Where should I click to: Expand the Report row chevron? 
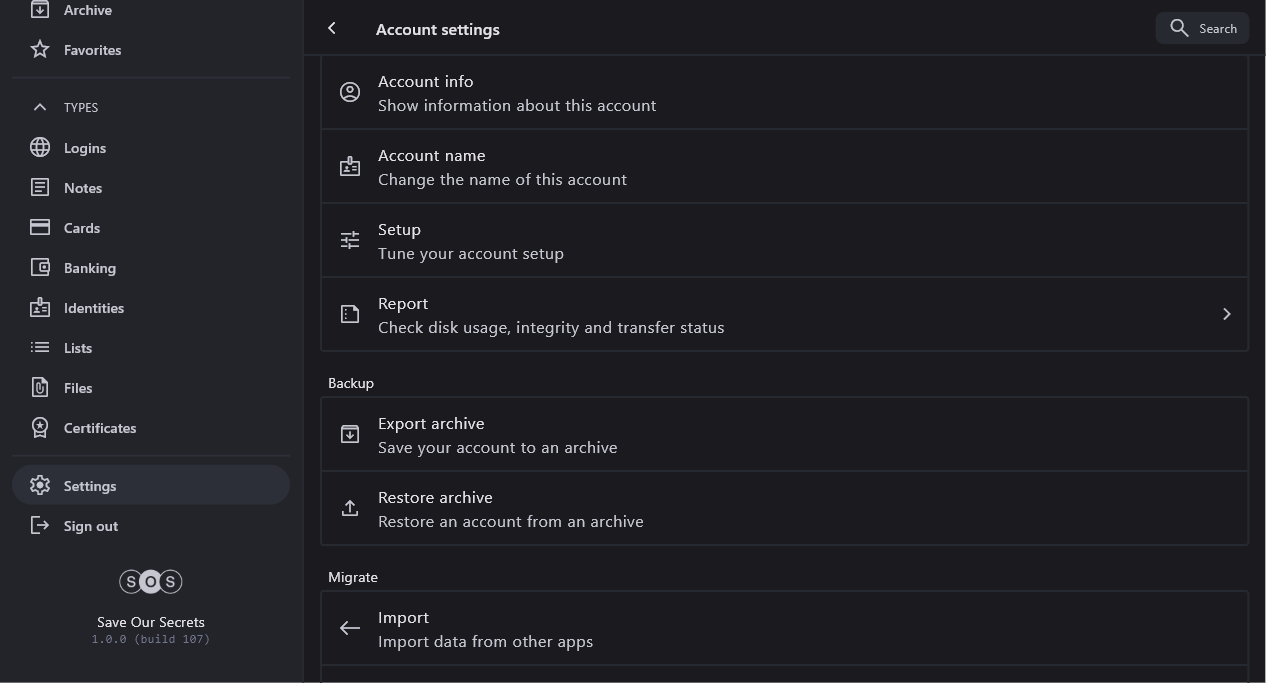[x=1226, y=314]
